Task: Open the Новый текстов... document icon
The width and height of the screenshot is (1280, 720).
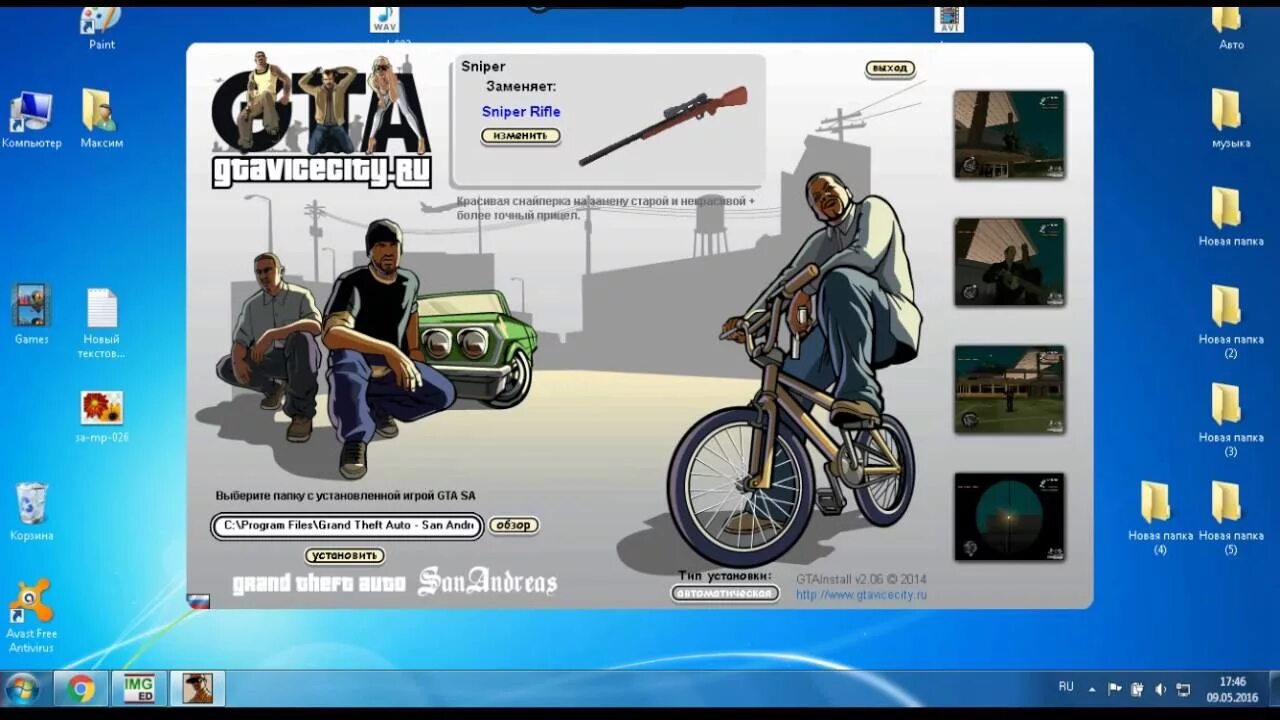Action: (101, 323)
